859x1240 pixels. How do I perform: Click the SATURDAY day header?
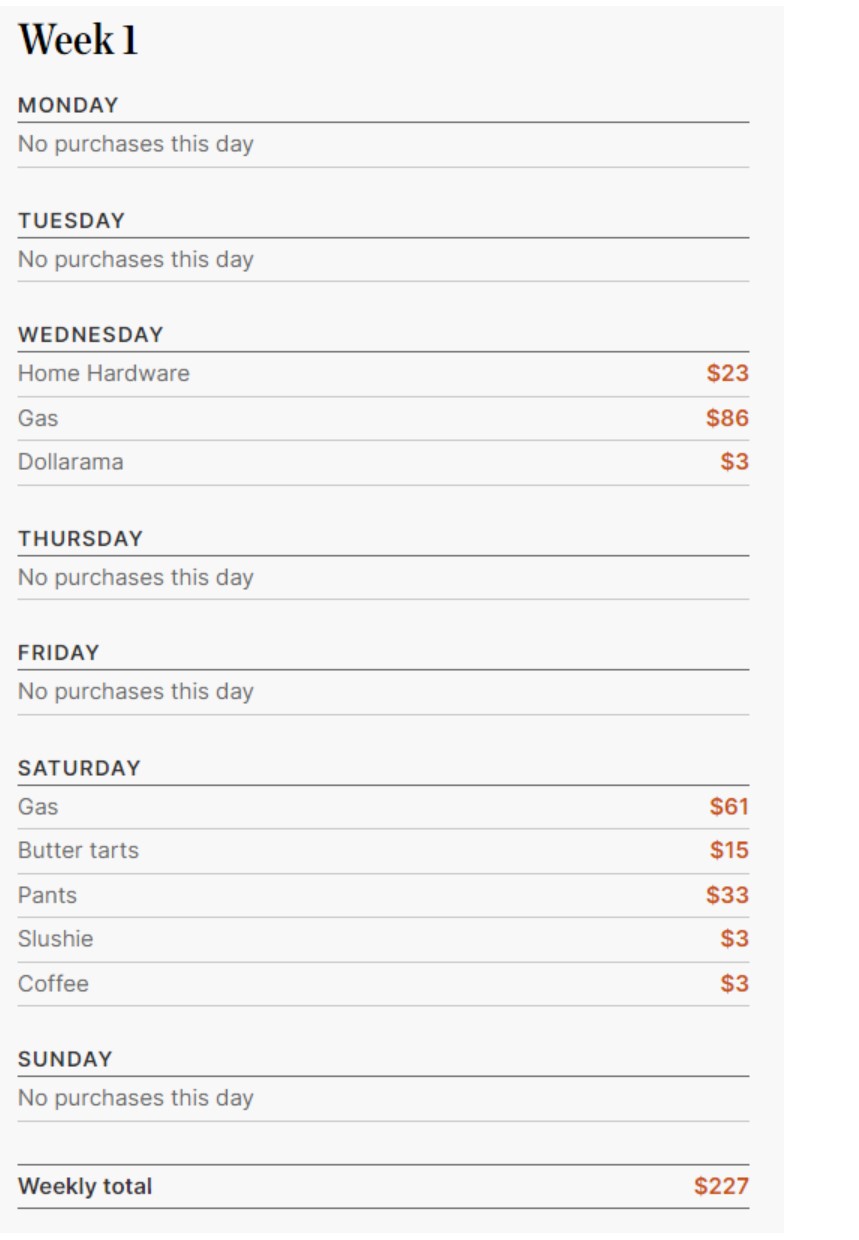coord(79,768)
